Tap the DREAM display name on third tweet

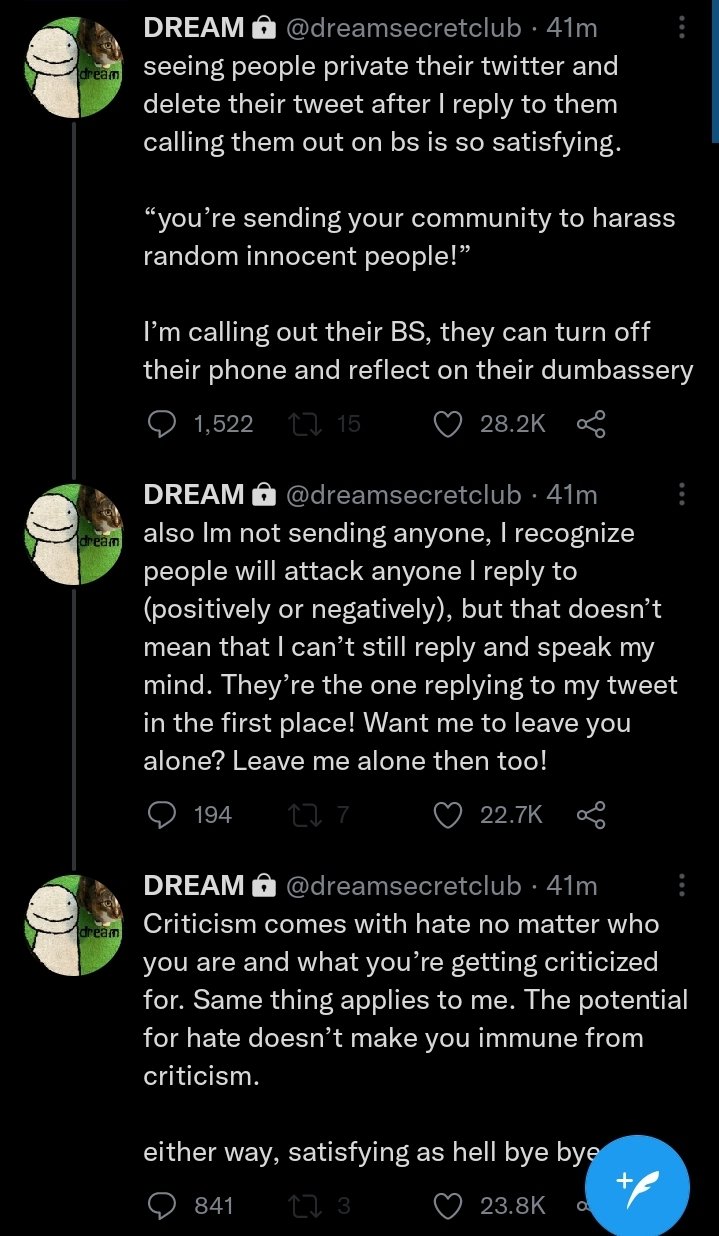194,886
